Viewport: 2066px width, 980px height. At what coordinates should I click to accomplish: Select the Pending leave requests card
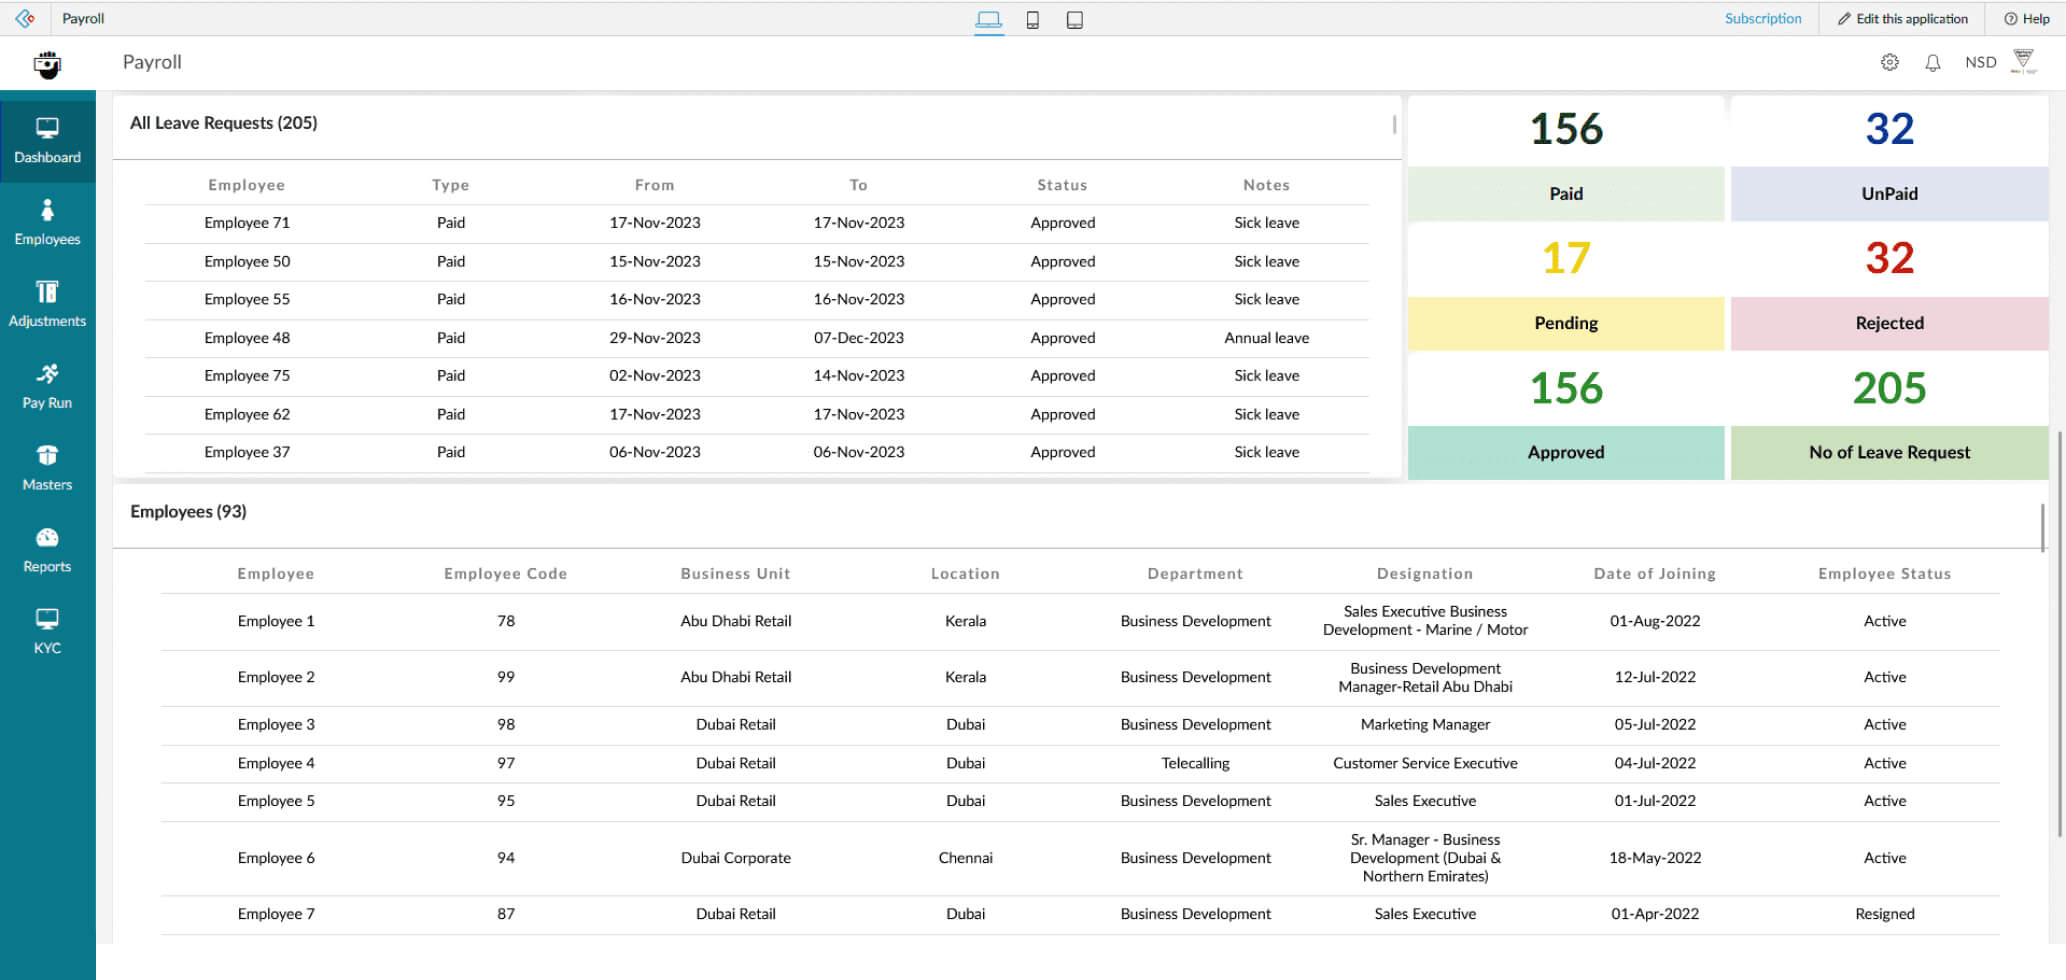click(1565, 290)
